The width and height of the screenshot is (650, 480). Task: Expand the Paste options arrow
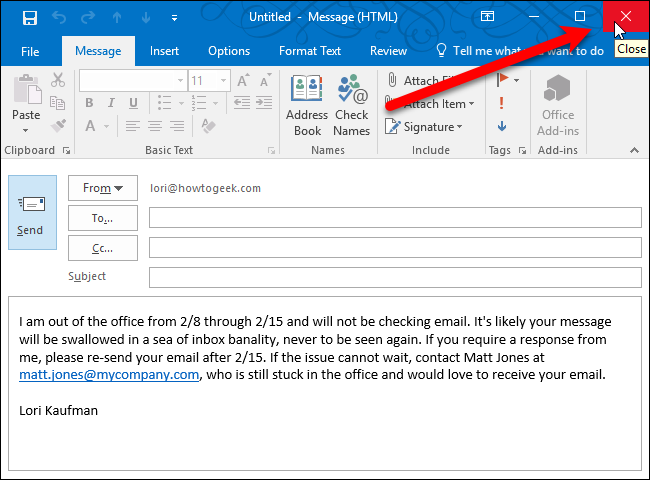[x=26, y=131]
